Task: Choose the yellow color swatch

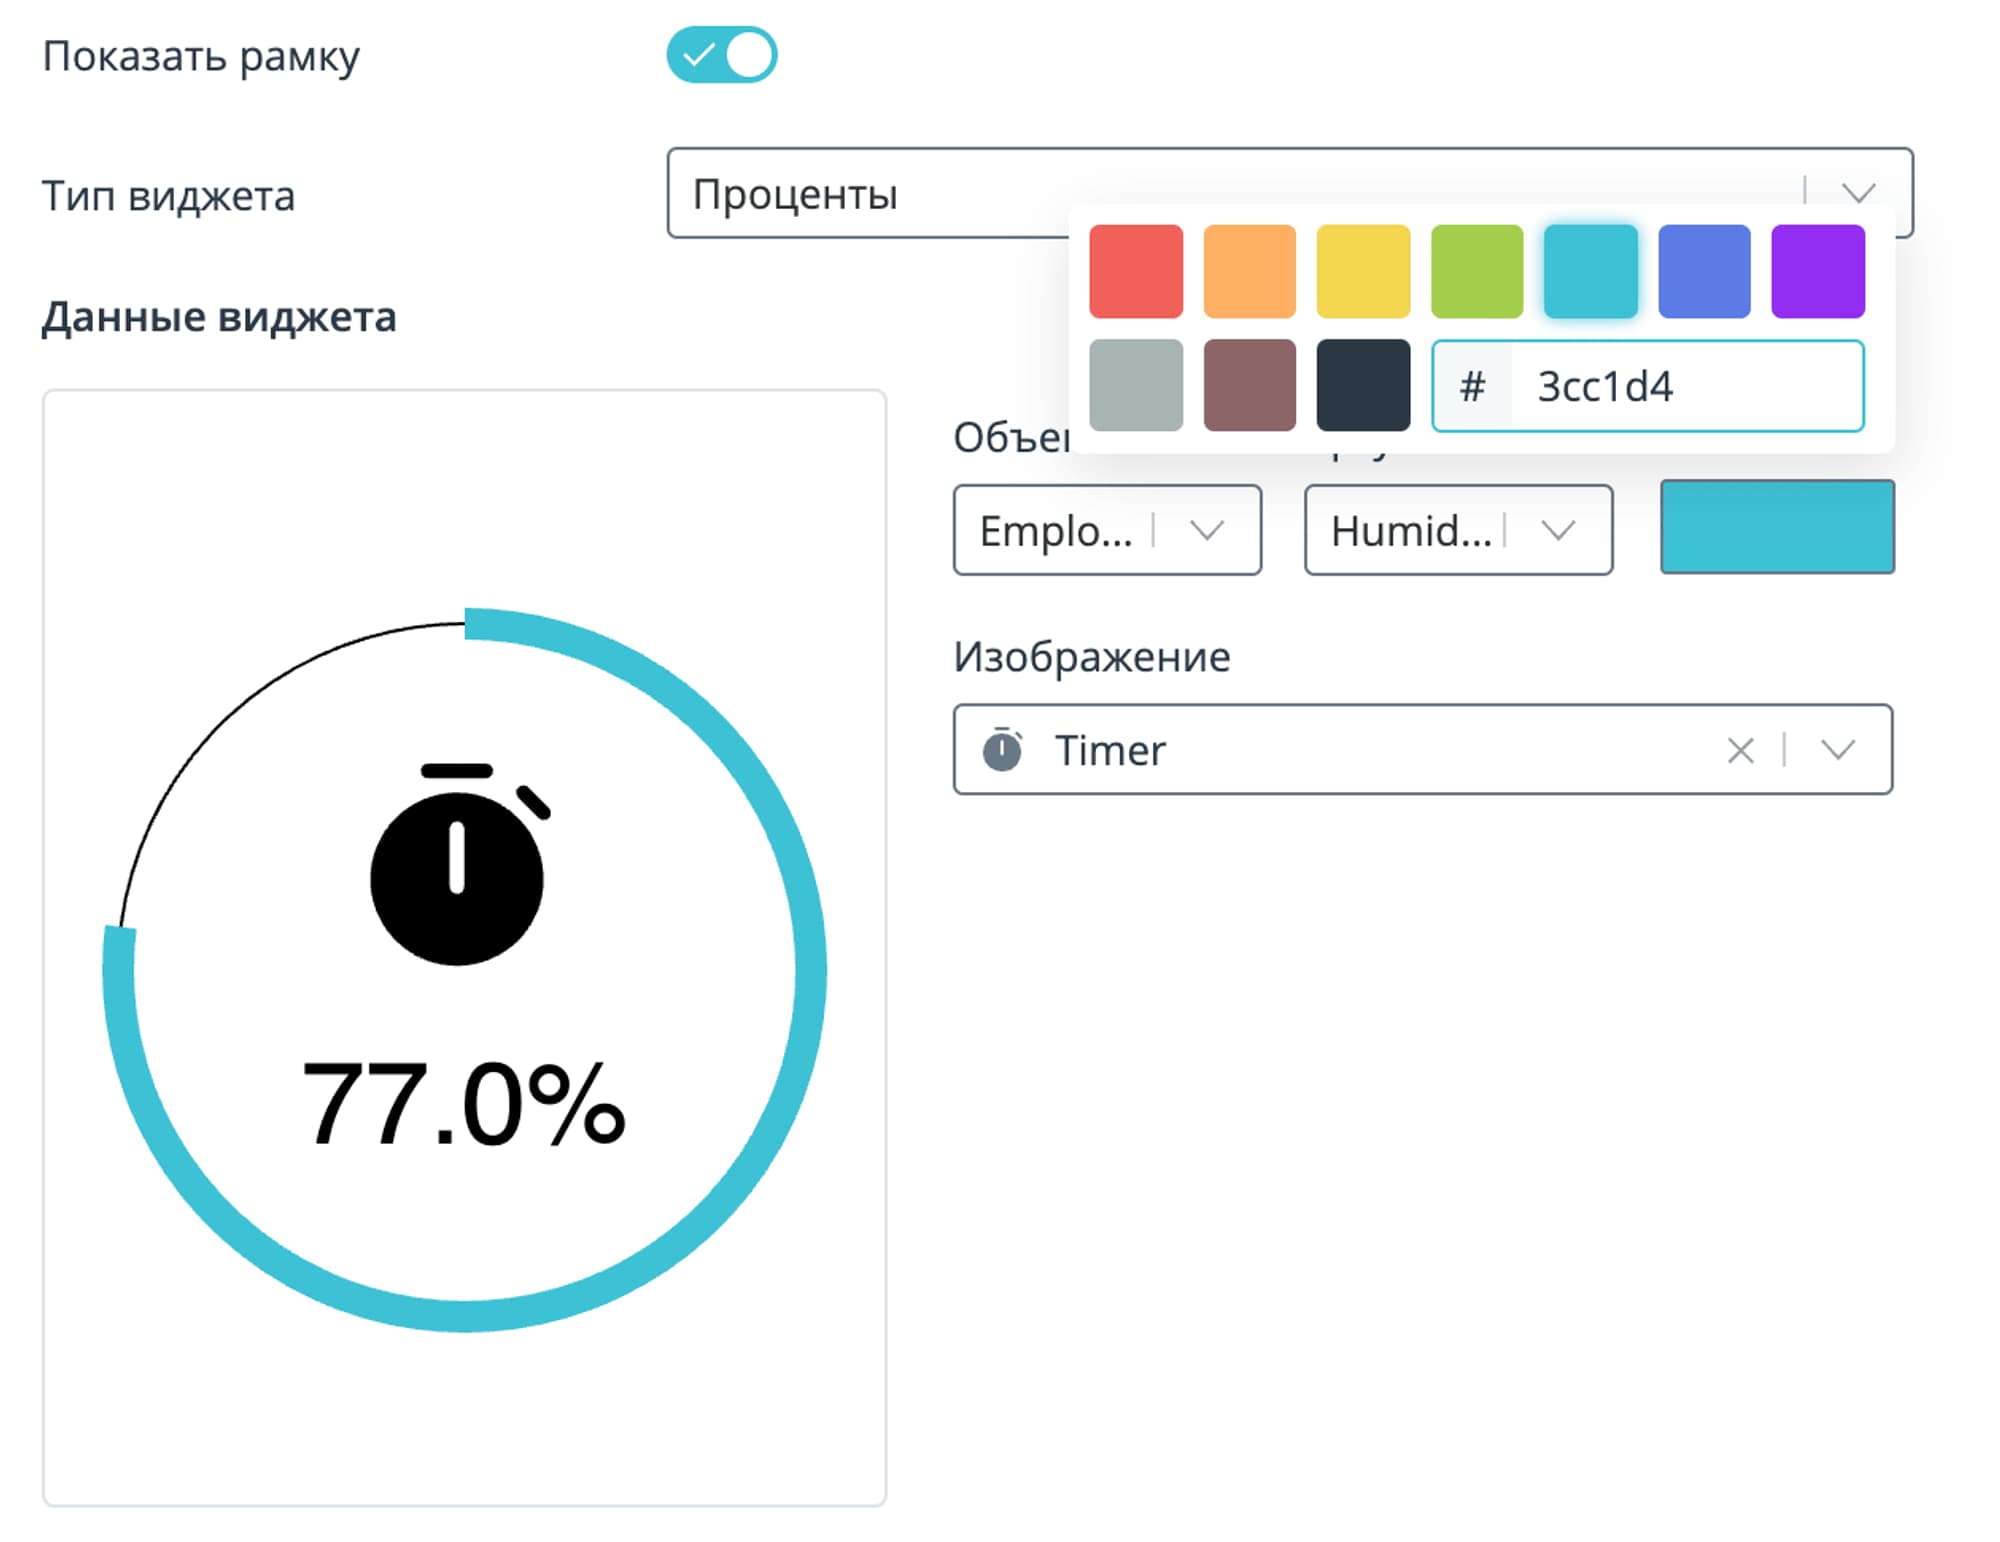Action: (1363, 271)
